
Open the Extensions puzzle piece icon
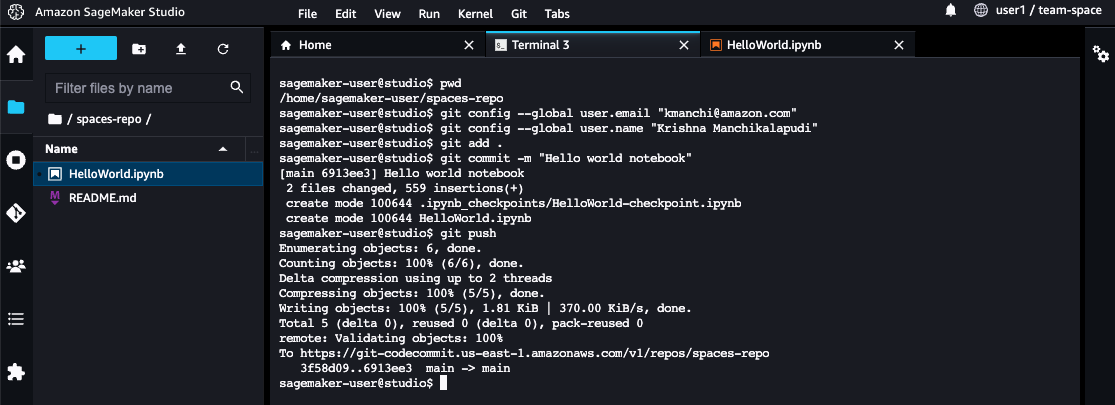click(x=16, y=372)
